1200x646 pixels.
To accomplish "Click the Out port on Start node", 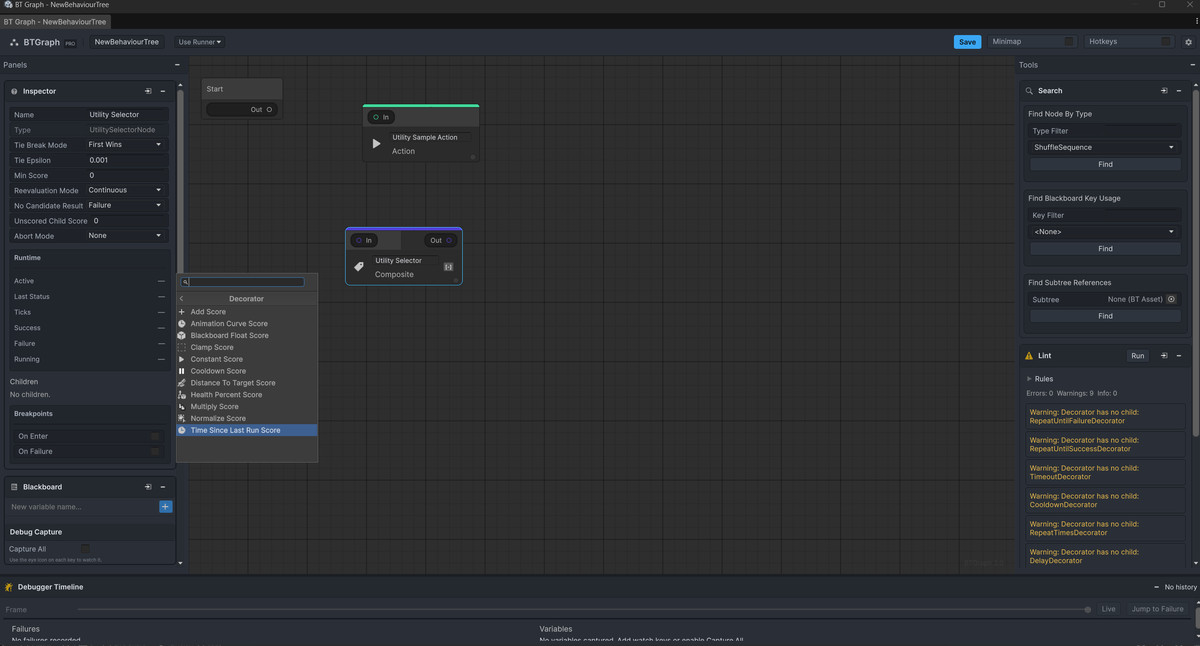I will [269, 110].
